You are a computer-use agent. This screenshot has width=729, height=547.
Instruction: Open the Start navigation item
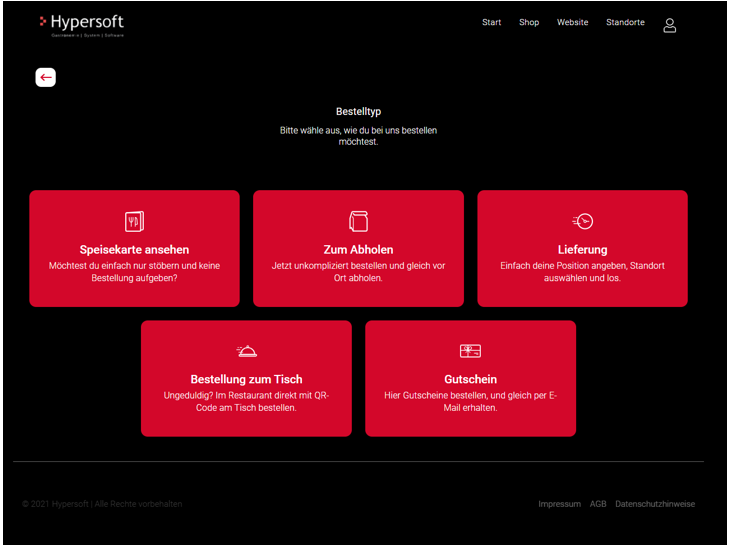pos(491,23)
